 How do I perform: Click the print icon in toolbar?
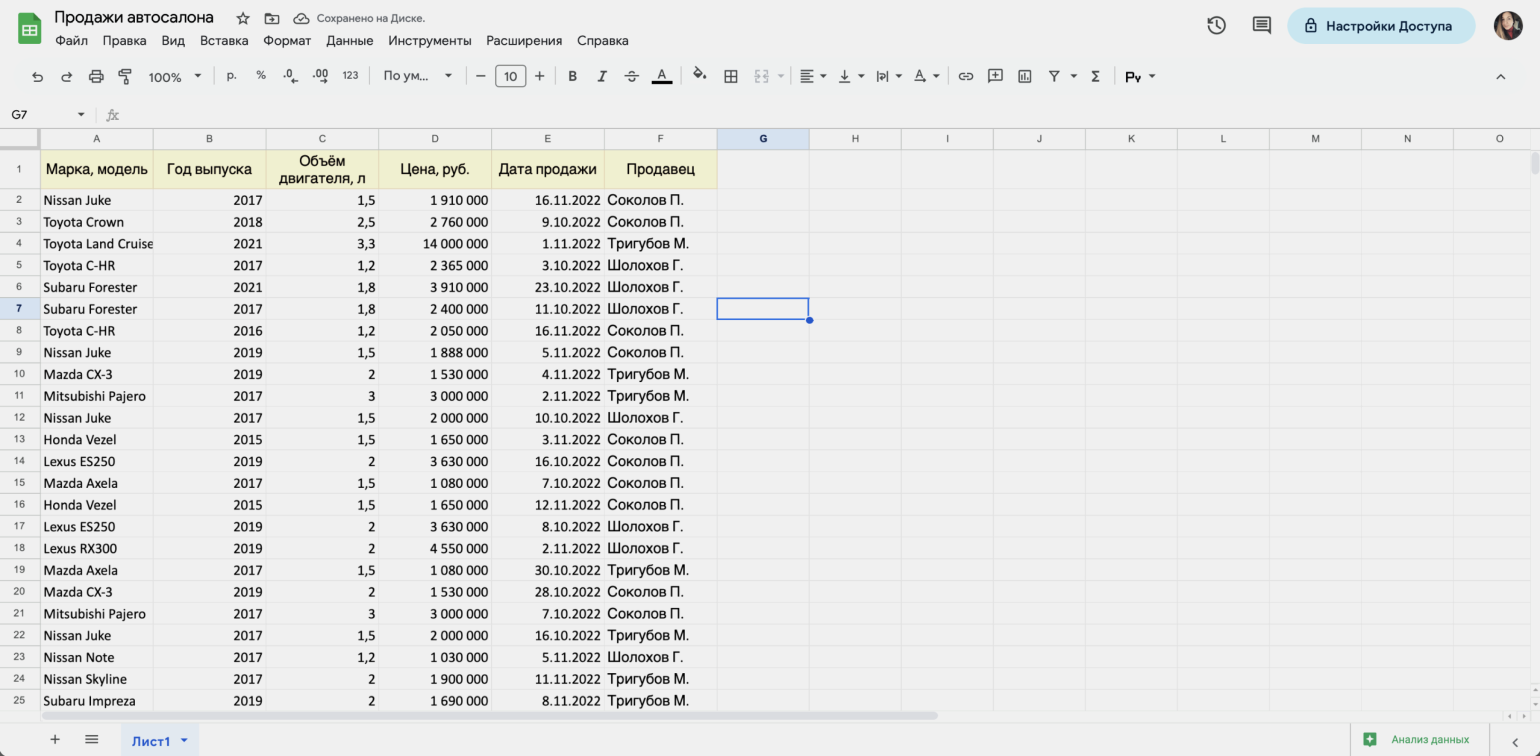tap(96, 76)
